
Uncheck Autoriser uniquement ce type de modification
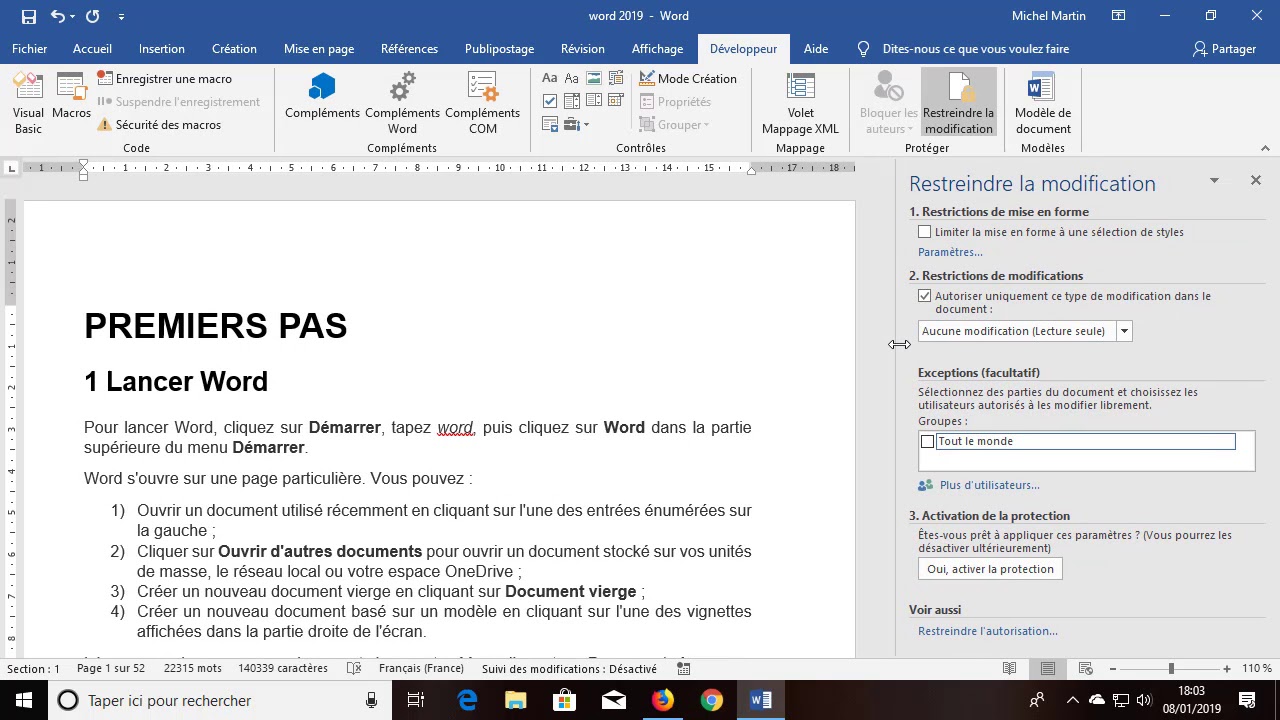click(925, 296)
